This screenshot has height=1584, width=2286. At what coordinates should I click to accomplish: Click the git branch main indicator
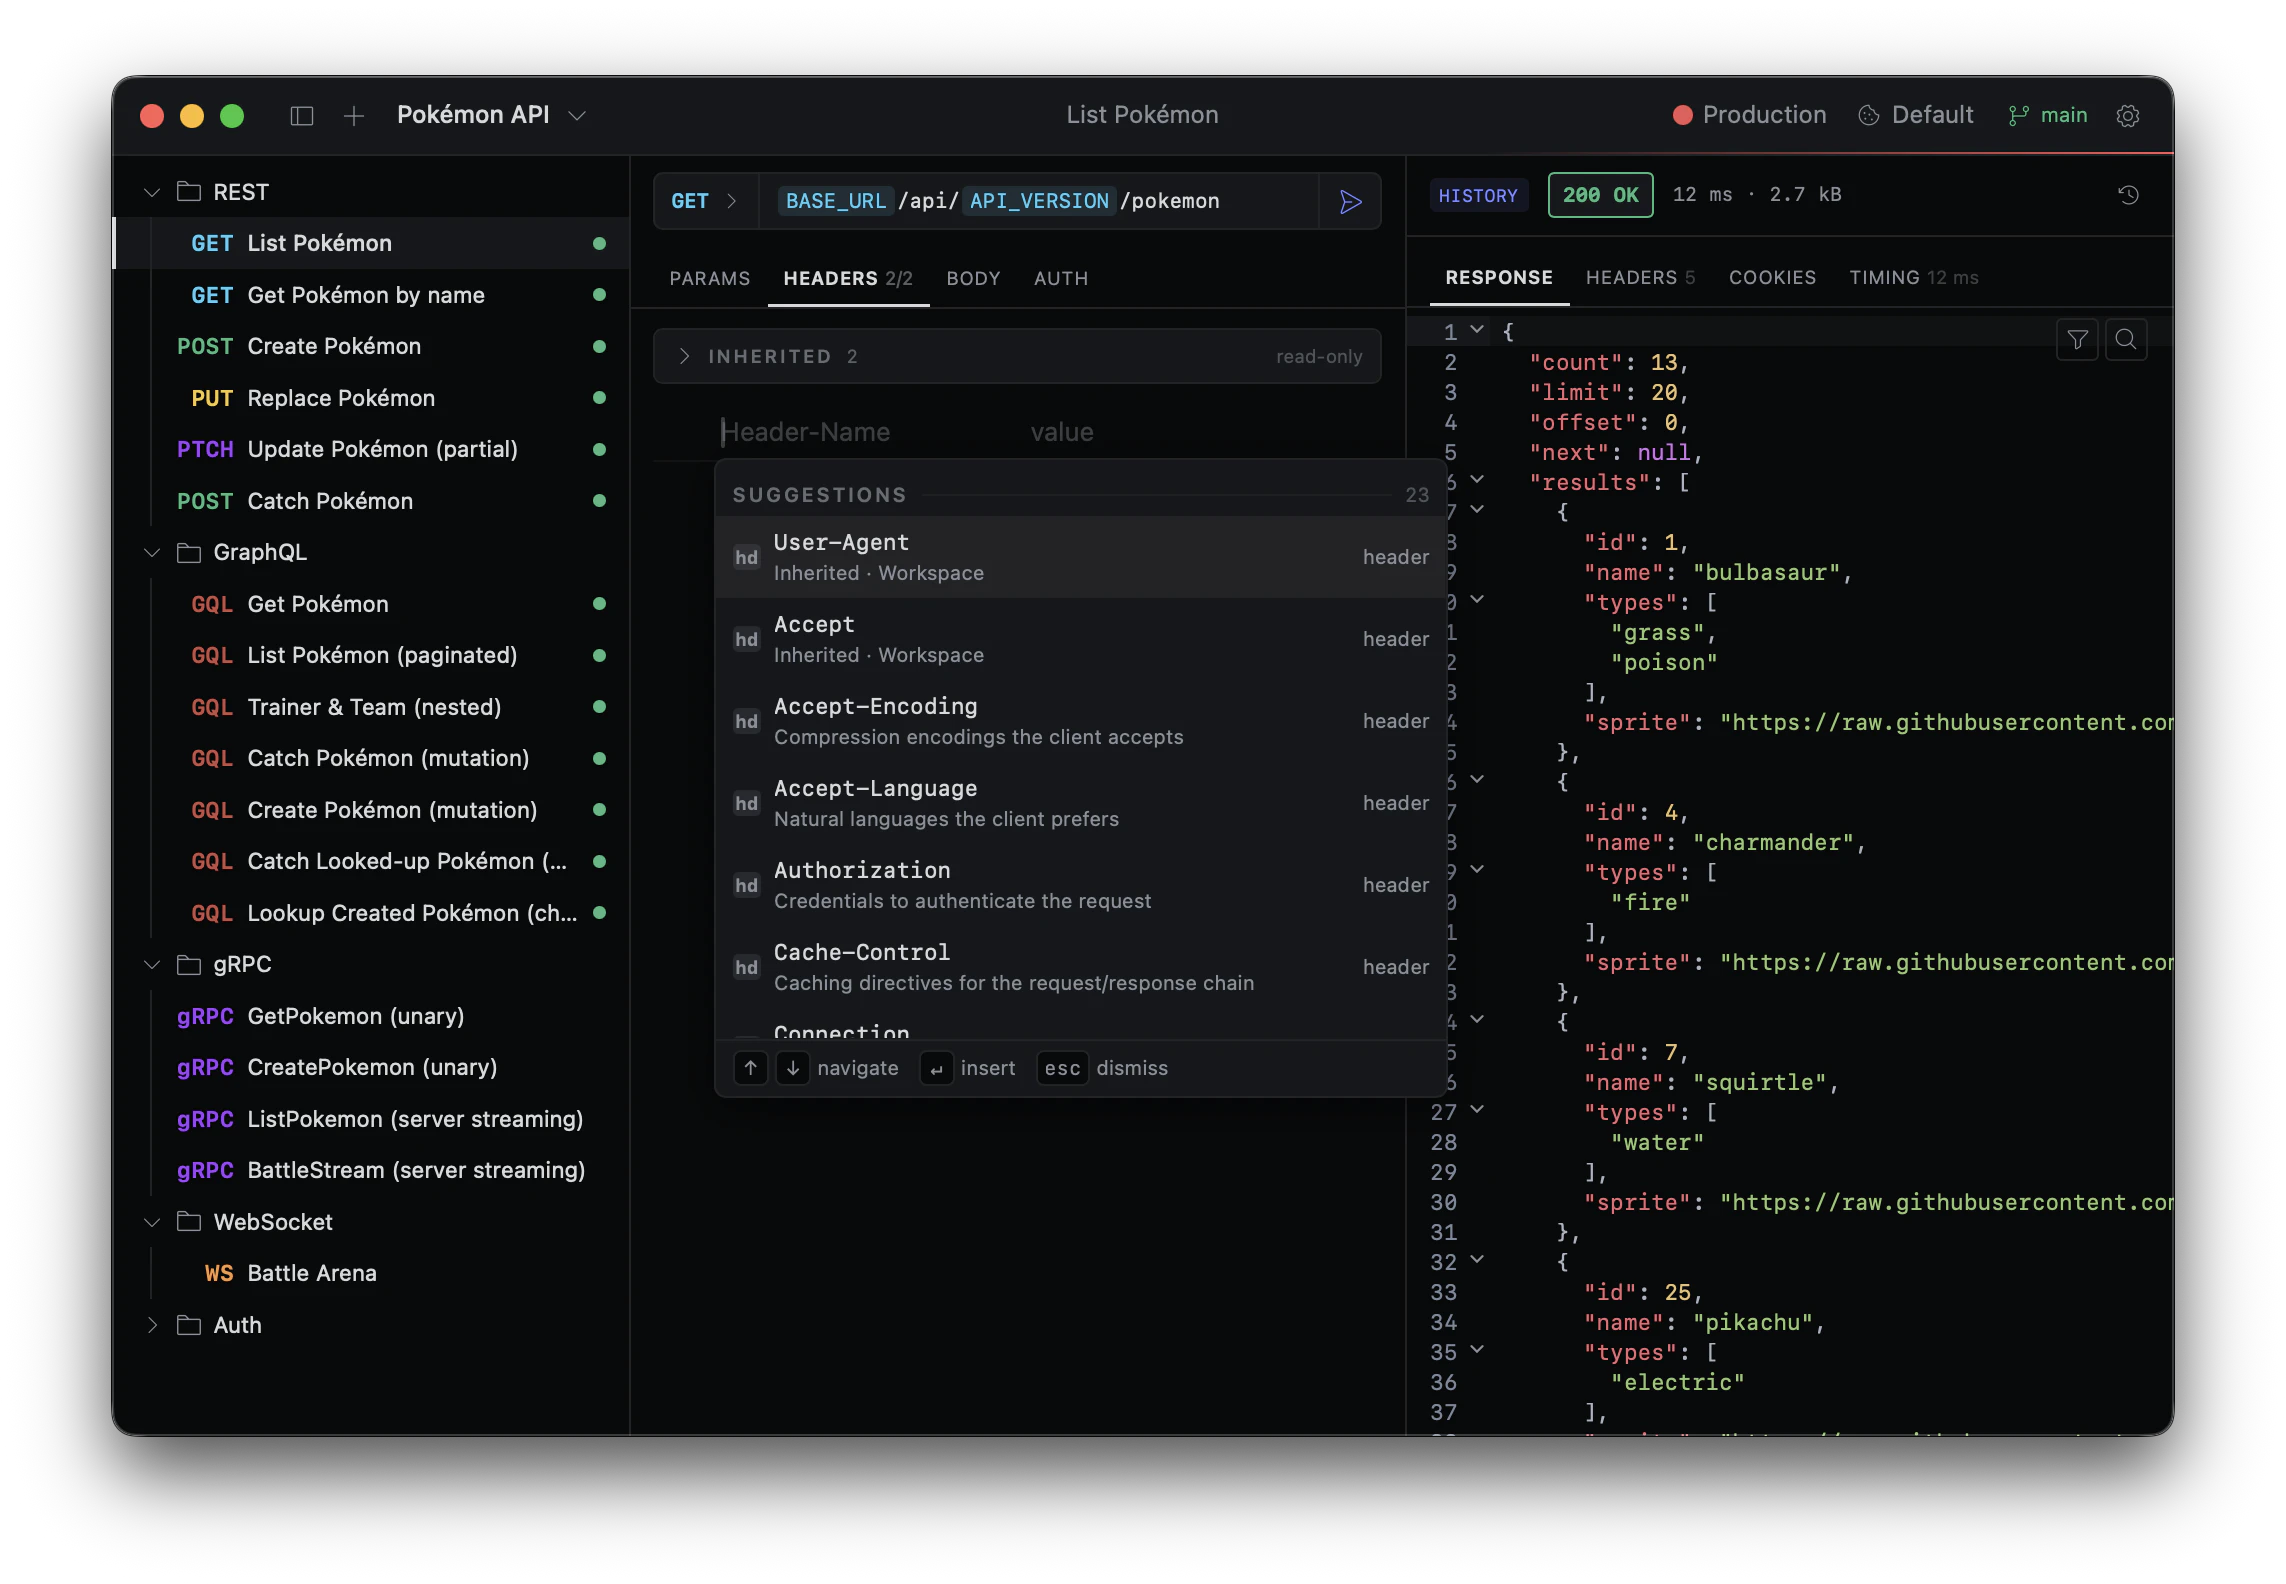pyautogui.click(x=2047, y=116)
